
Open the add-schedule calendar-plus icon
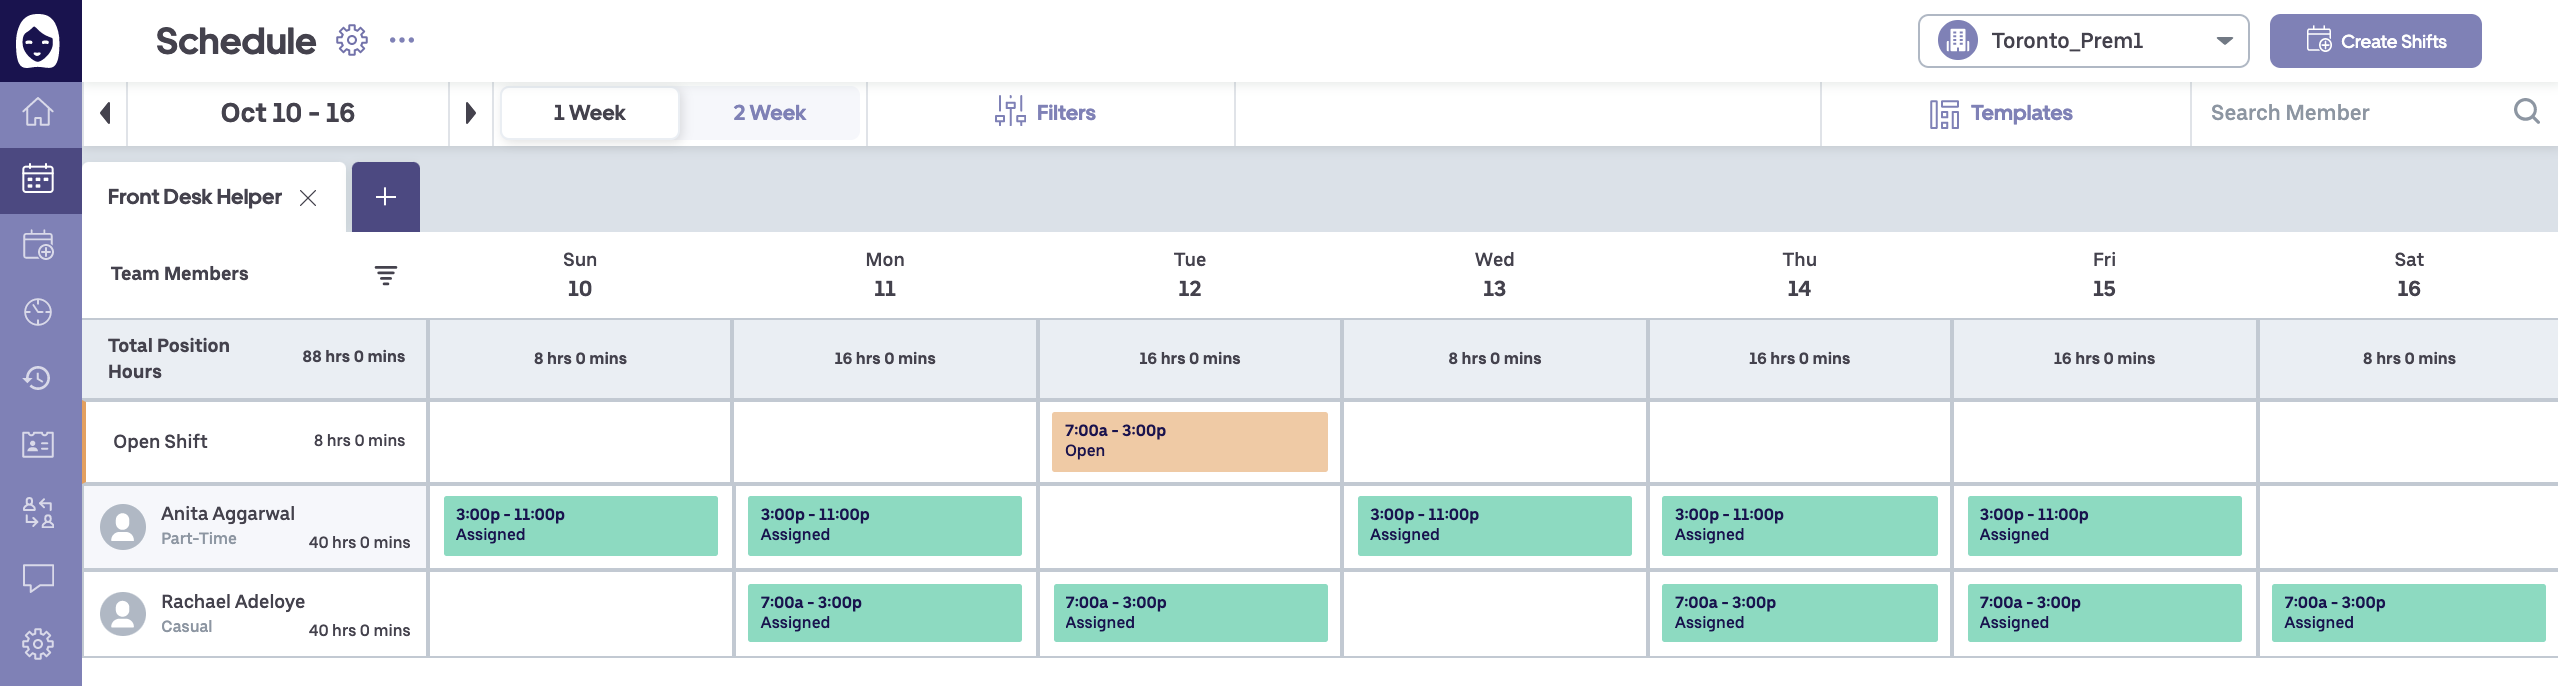(37, 245)
